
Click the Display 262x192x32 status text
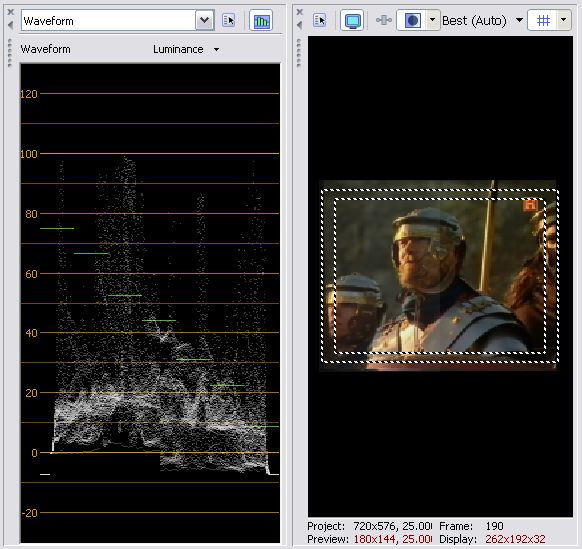pyautogui.click(x=492, y=539)
